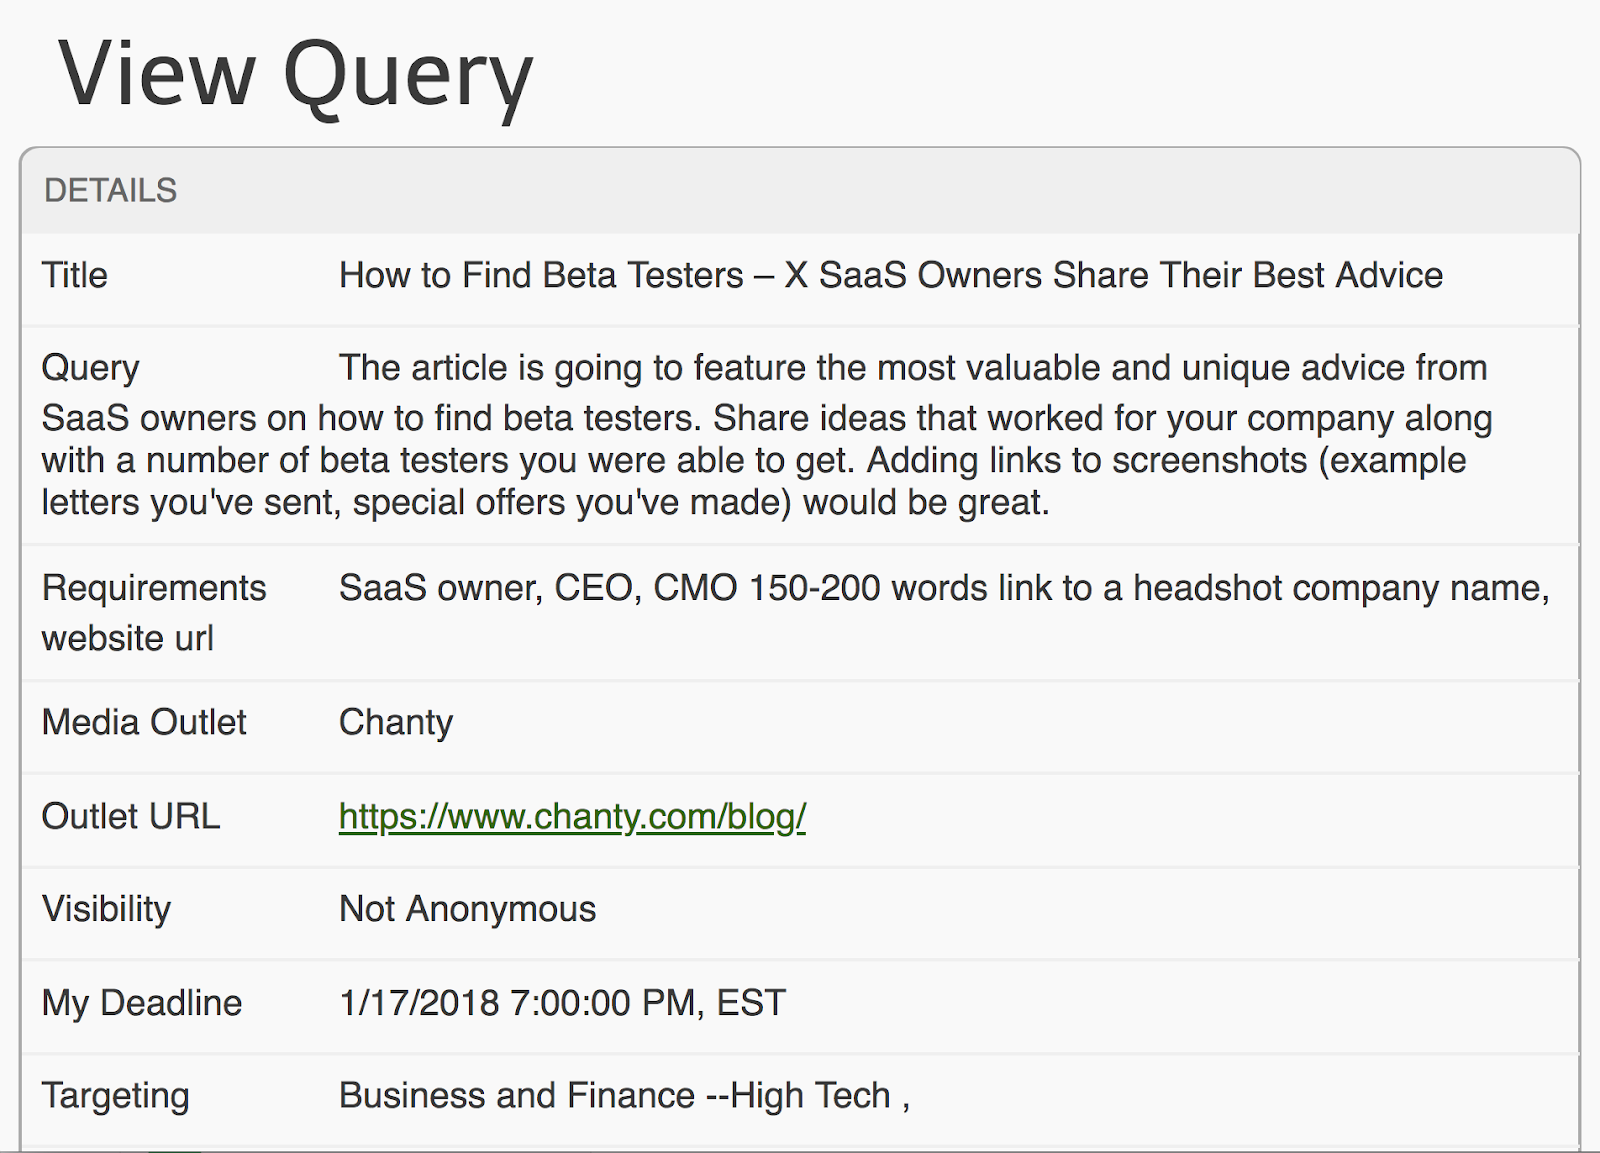Click the Targeting field label

116,1096
